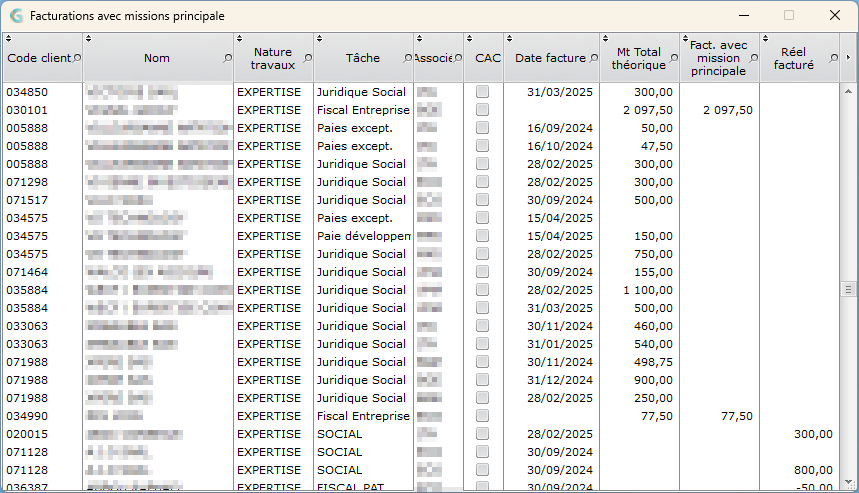This screenshot has height=493, width=859.
Task: Click the sort arrows above Nom column
Action: tap(88, 38)
